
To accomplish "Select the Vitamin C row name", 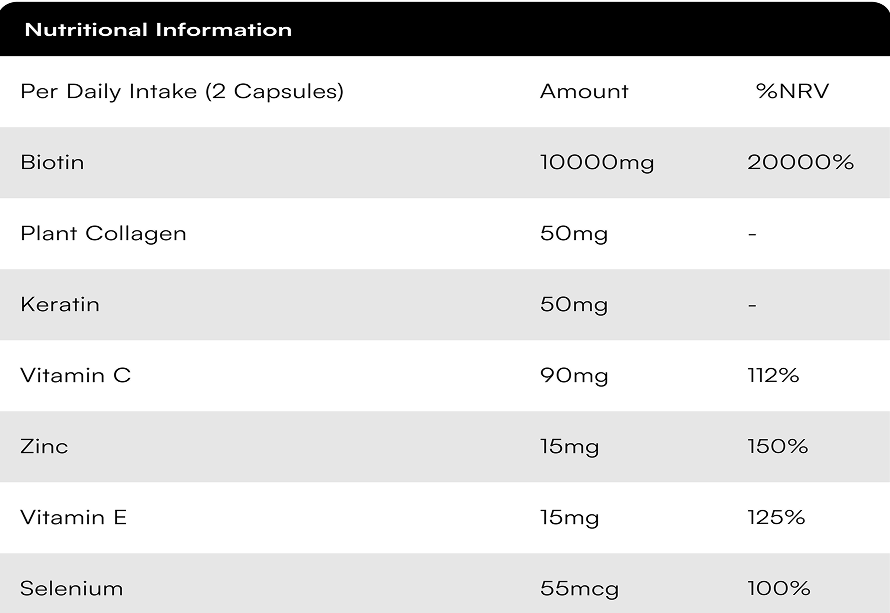I will coord(75,375).
